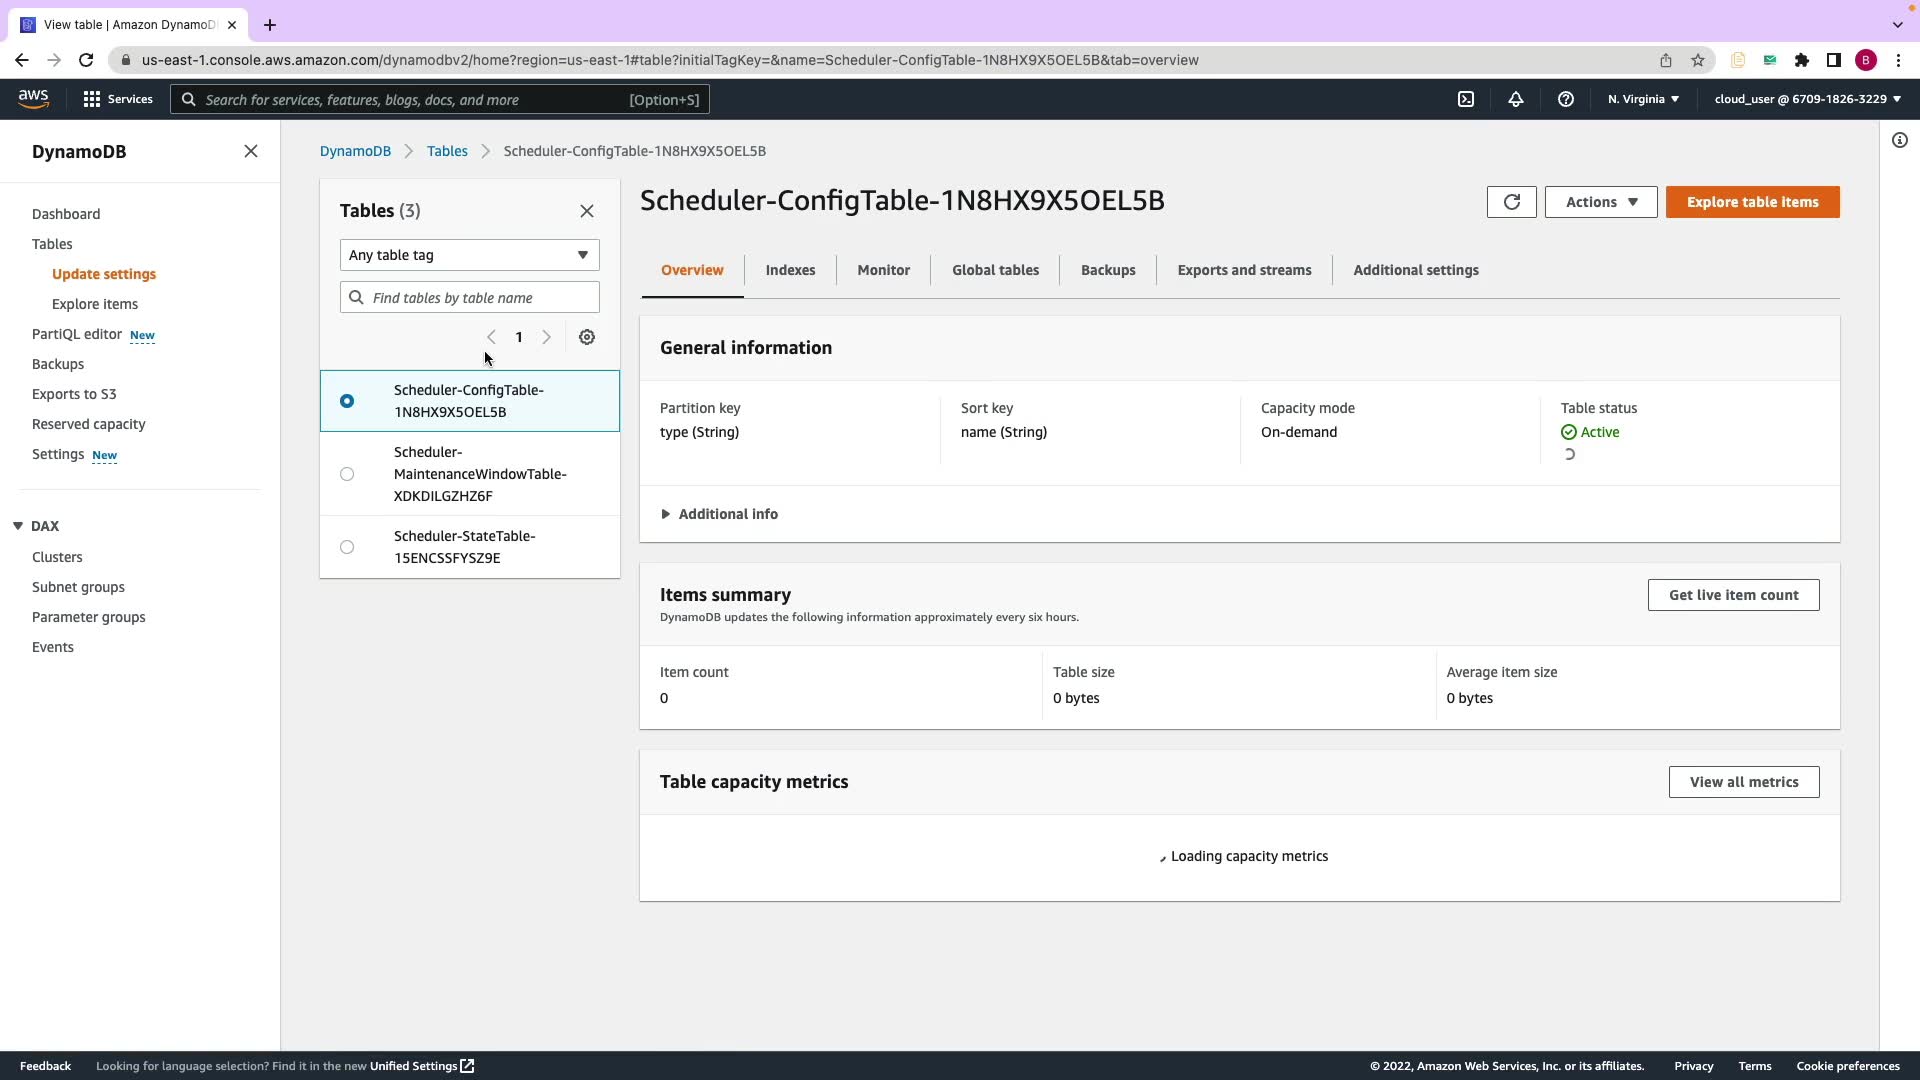The width and height of the screenshot is (1920, 1080).
Task: Open the info panel icon at right edge
Action: pos(1899,140)
